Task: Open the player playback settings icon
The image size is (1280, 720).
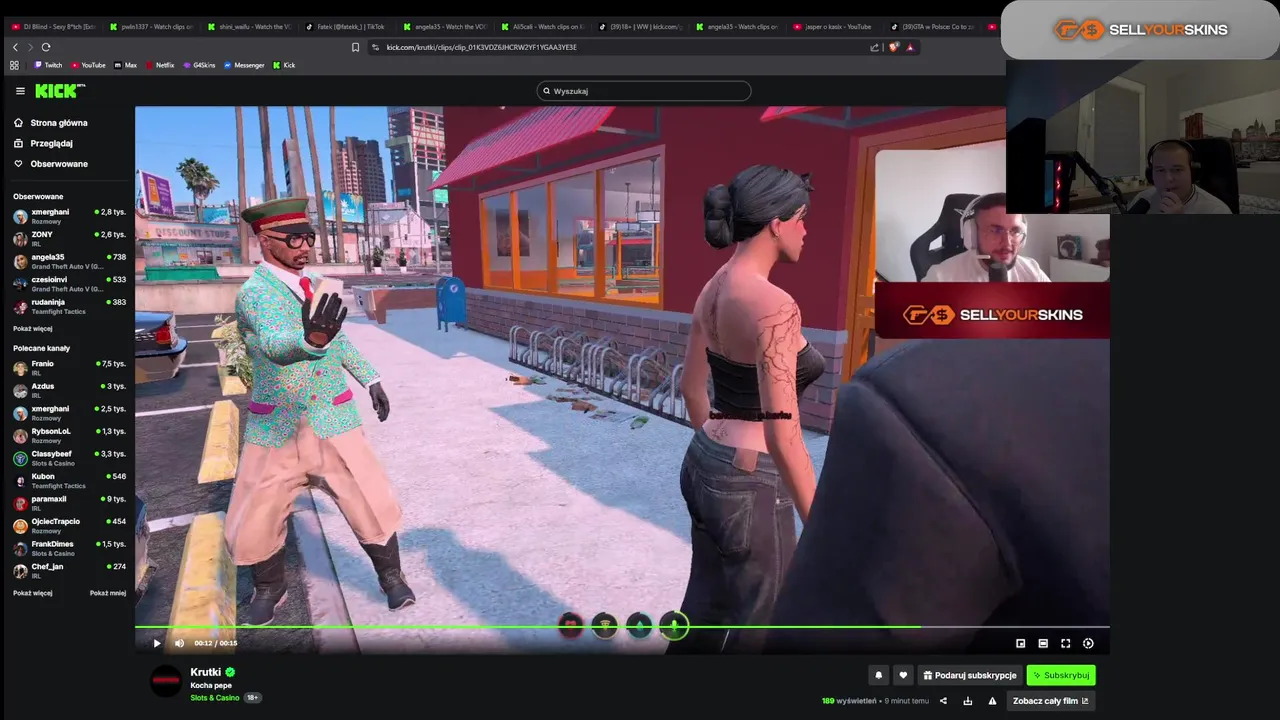Action: (1089, 643)
